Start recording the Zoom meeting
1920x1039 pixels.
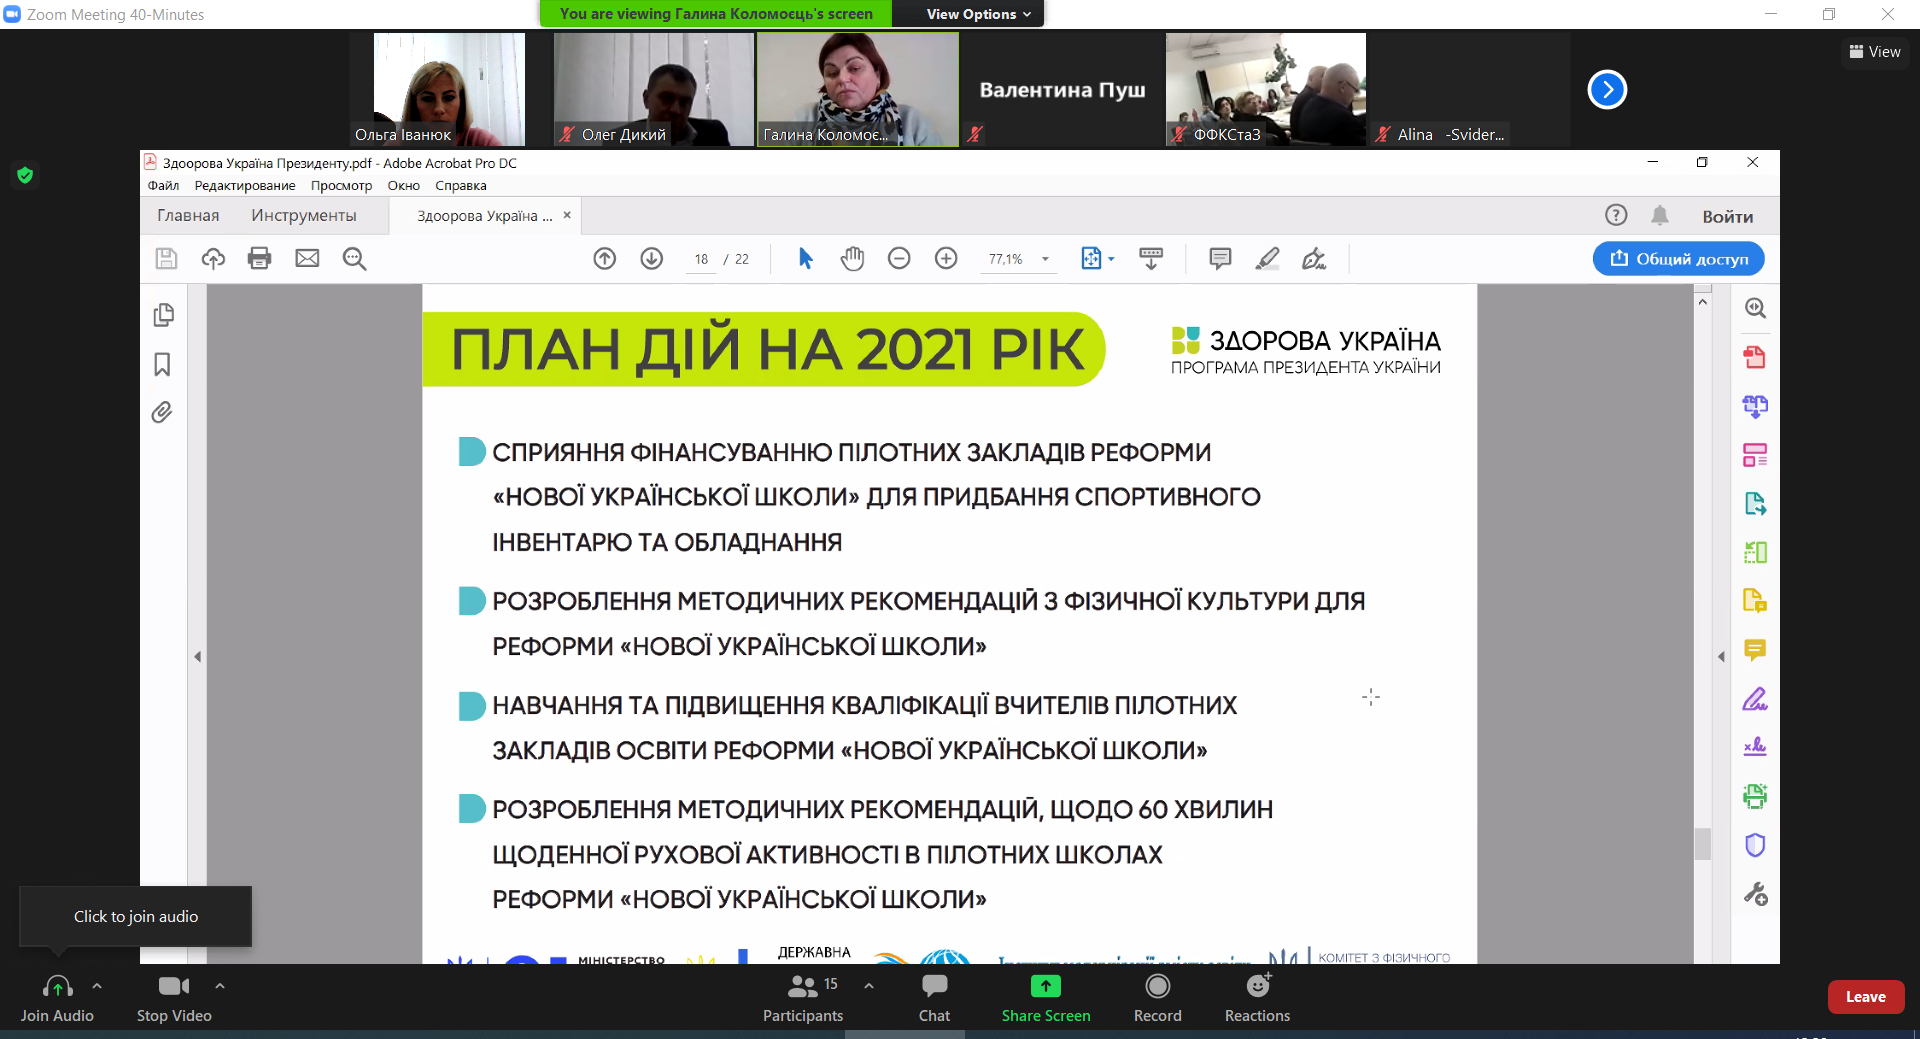(x=1157, y=997)
